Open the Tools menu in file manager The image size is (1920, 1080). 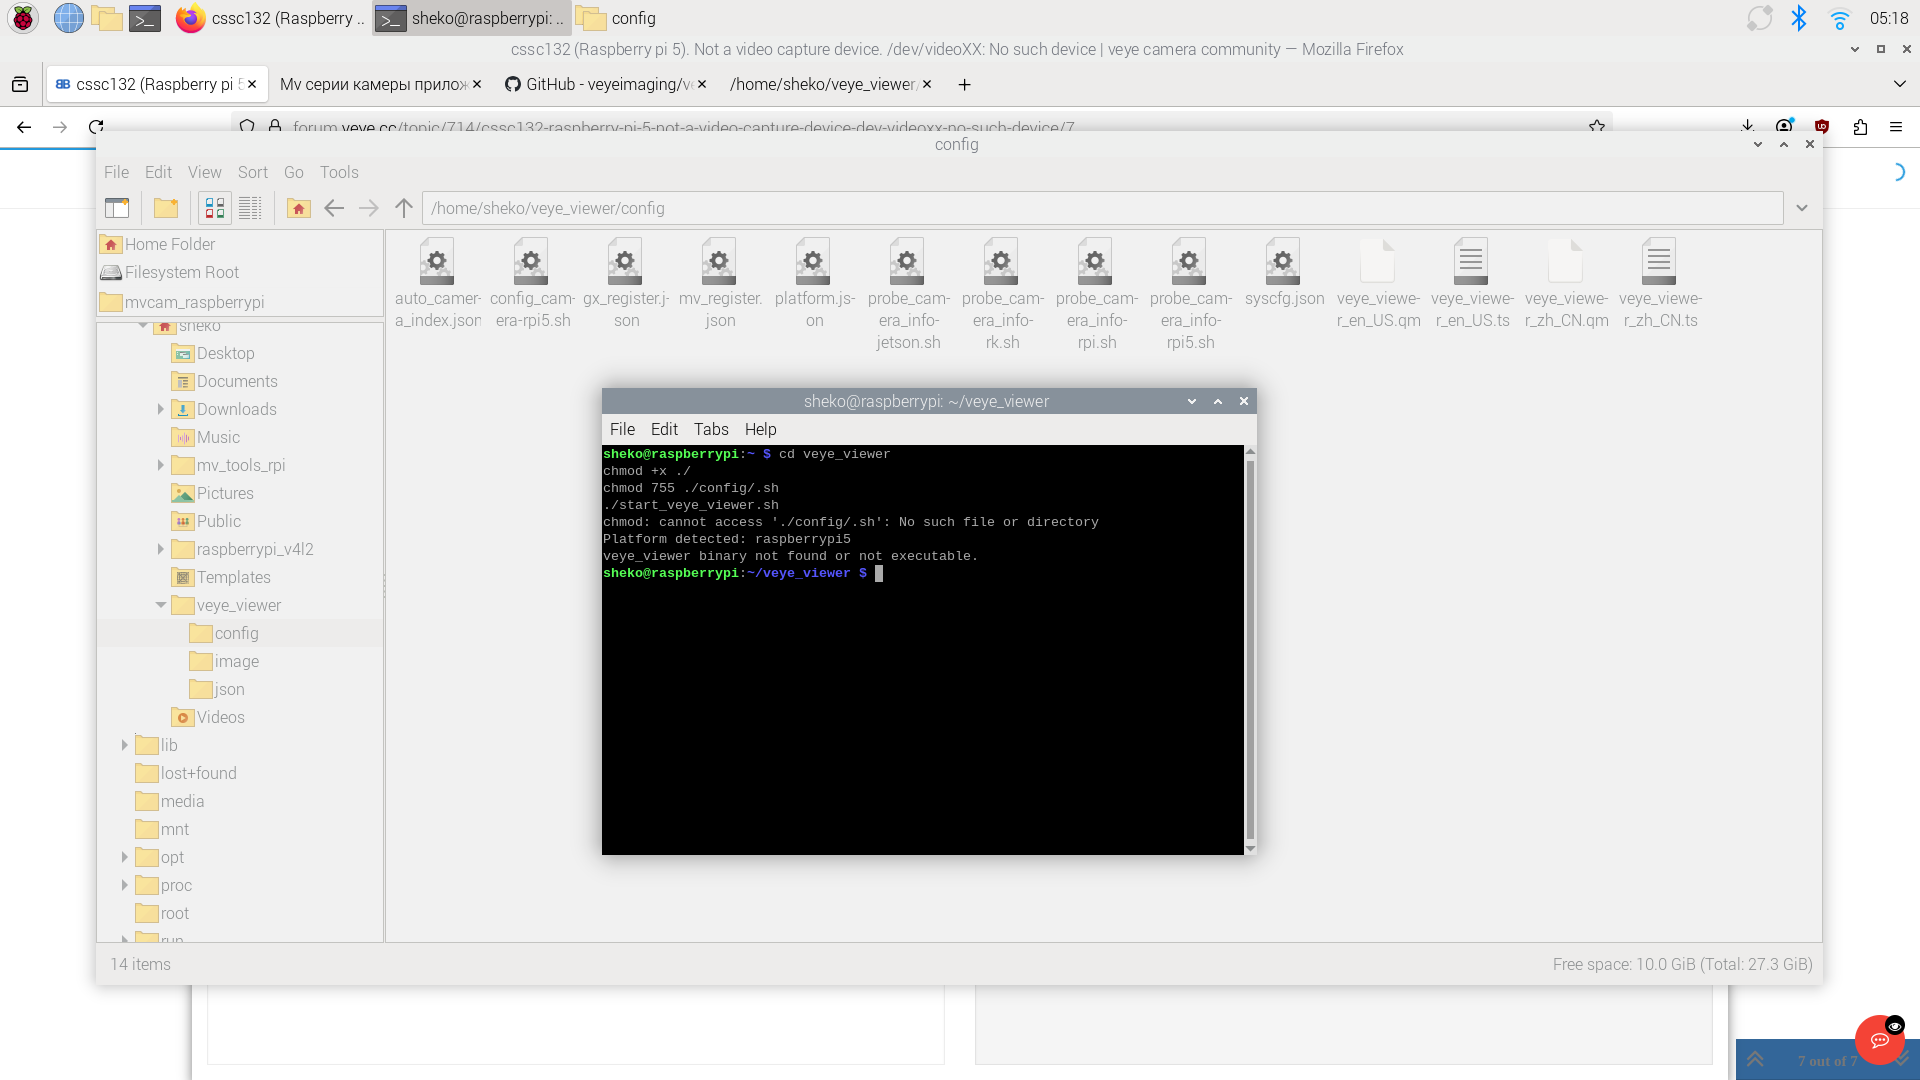coord(338,172)
